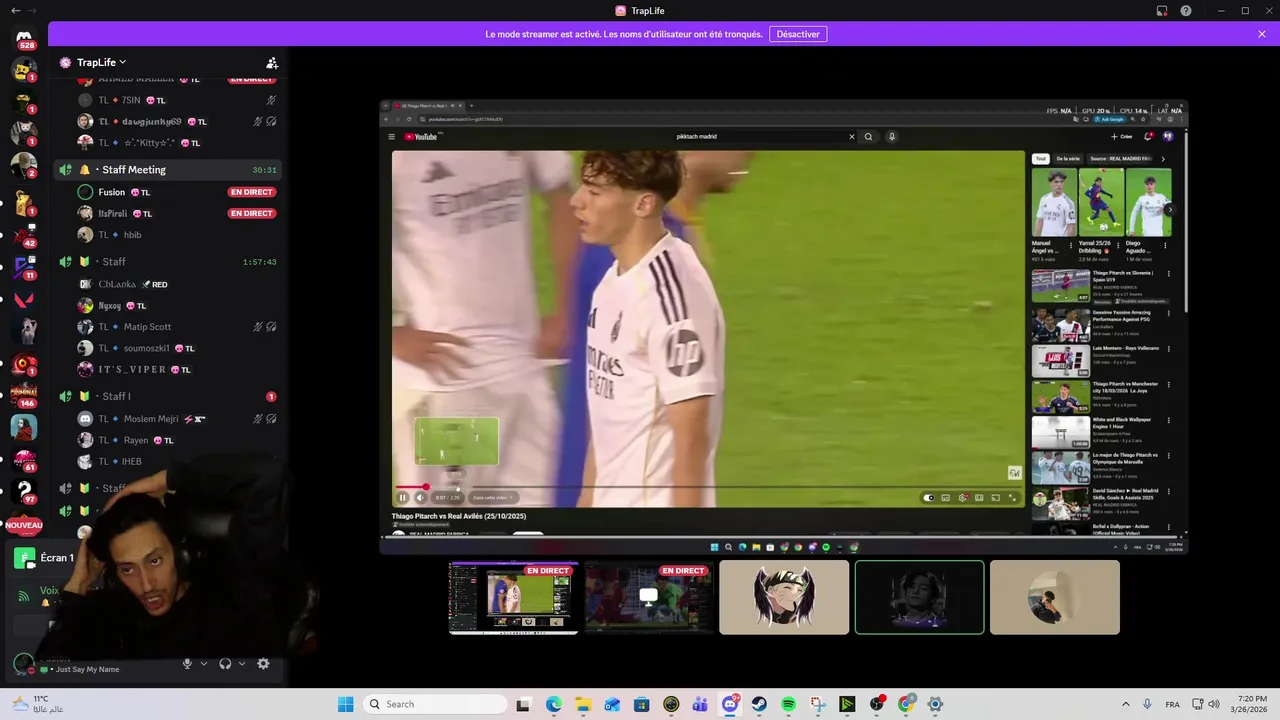Click YouTube search magnifier button
The height and width of the screenshot is (720, 1280).
[868, 137]
